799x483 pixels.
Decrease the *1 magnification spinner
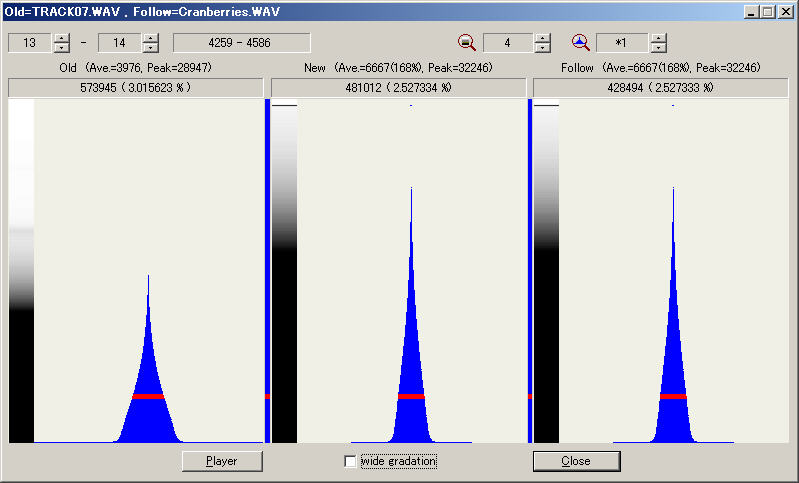658,48
